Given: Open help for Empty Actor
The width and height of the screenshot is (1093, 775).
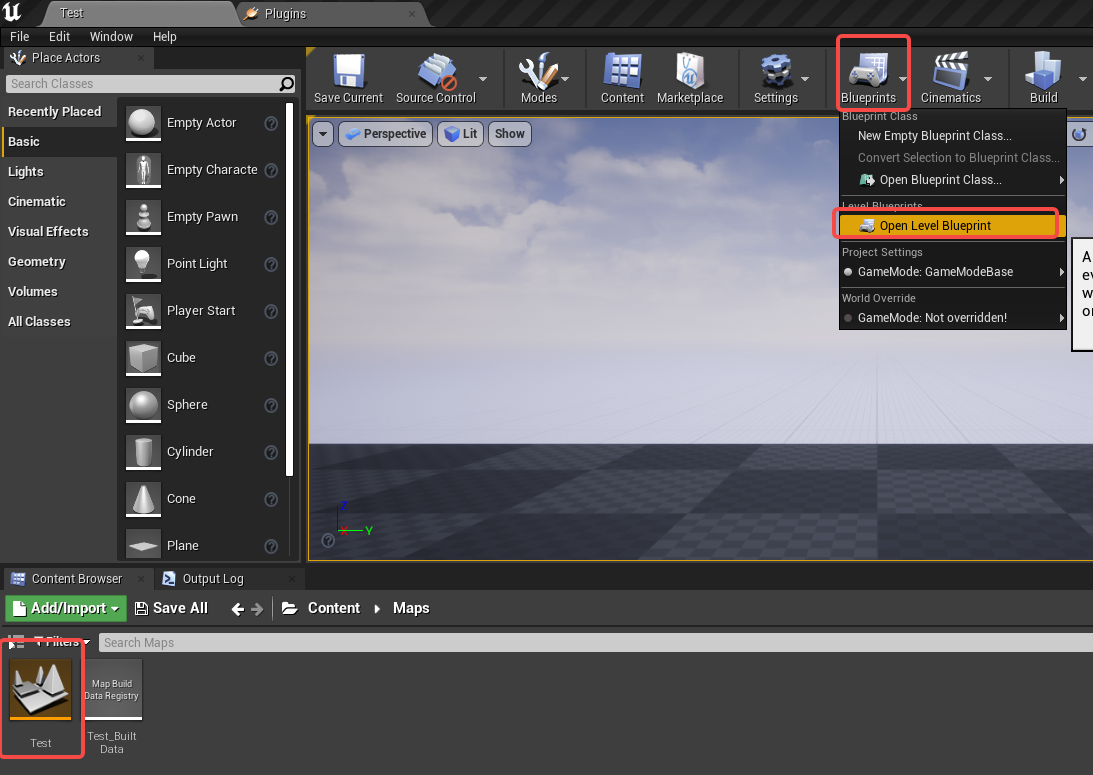Looking at the screenshot, I should (271, 123).
